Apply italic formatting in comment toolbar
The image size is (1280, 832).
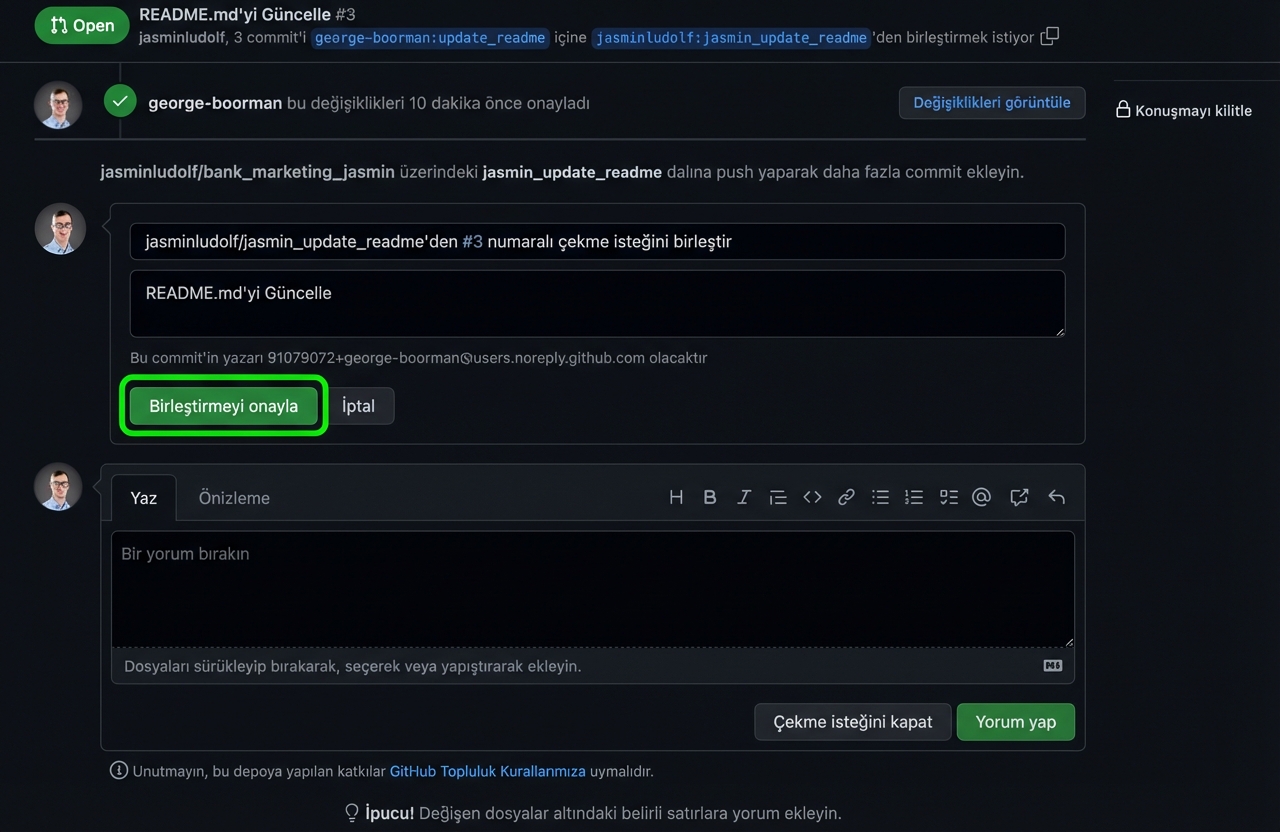tap(744, 497)
